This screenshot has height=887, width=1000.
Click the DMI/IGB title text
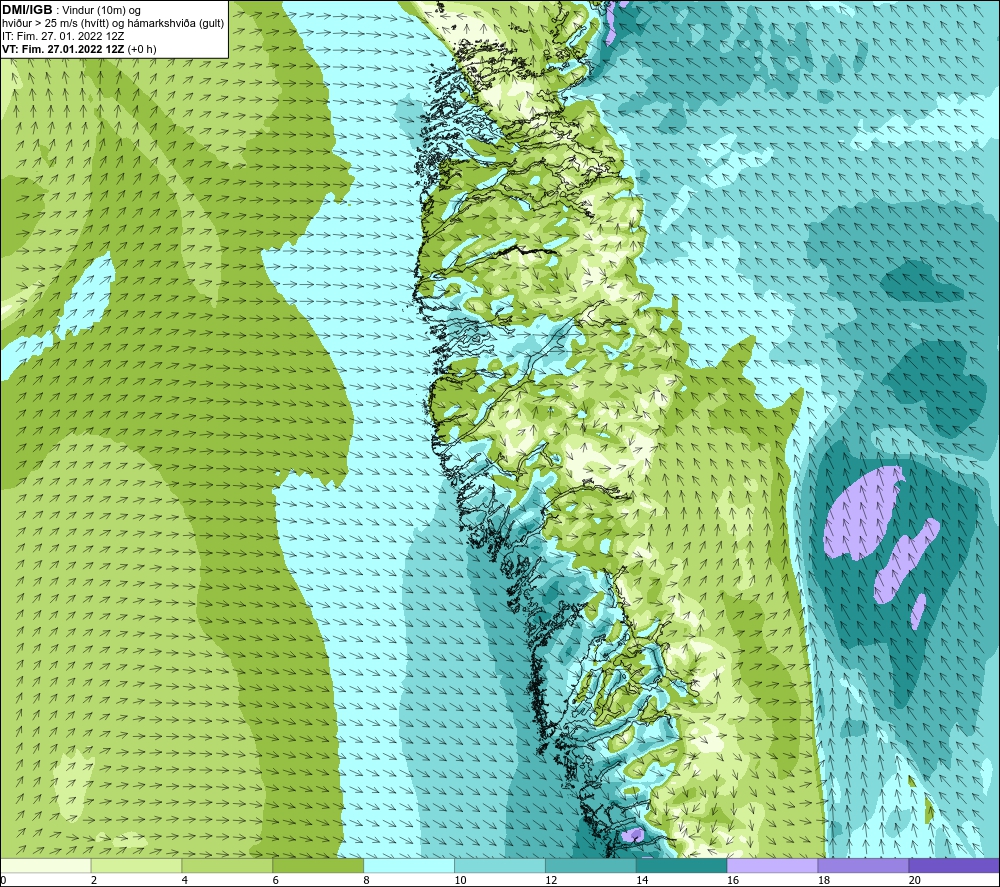coord(27,10)
